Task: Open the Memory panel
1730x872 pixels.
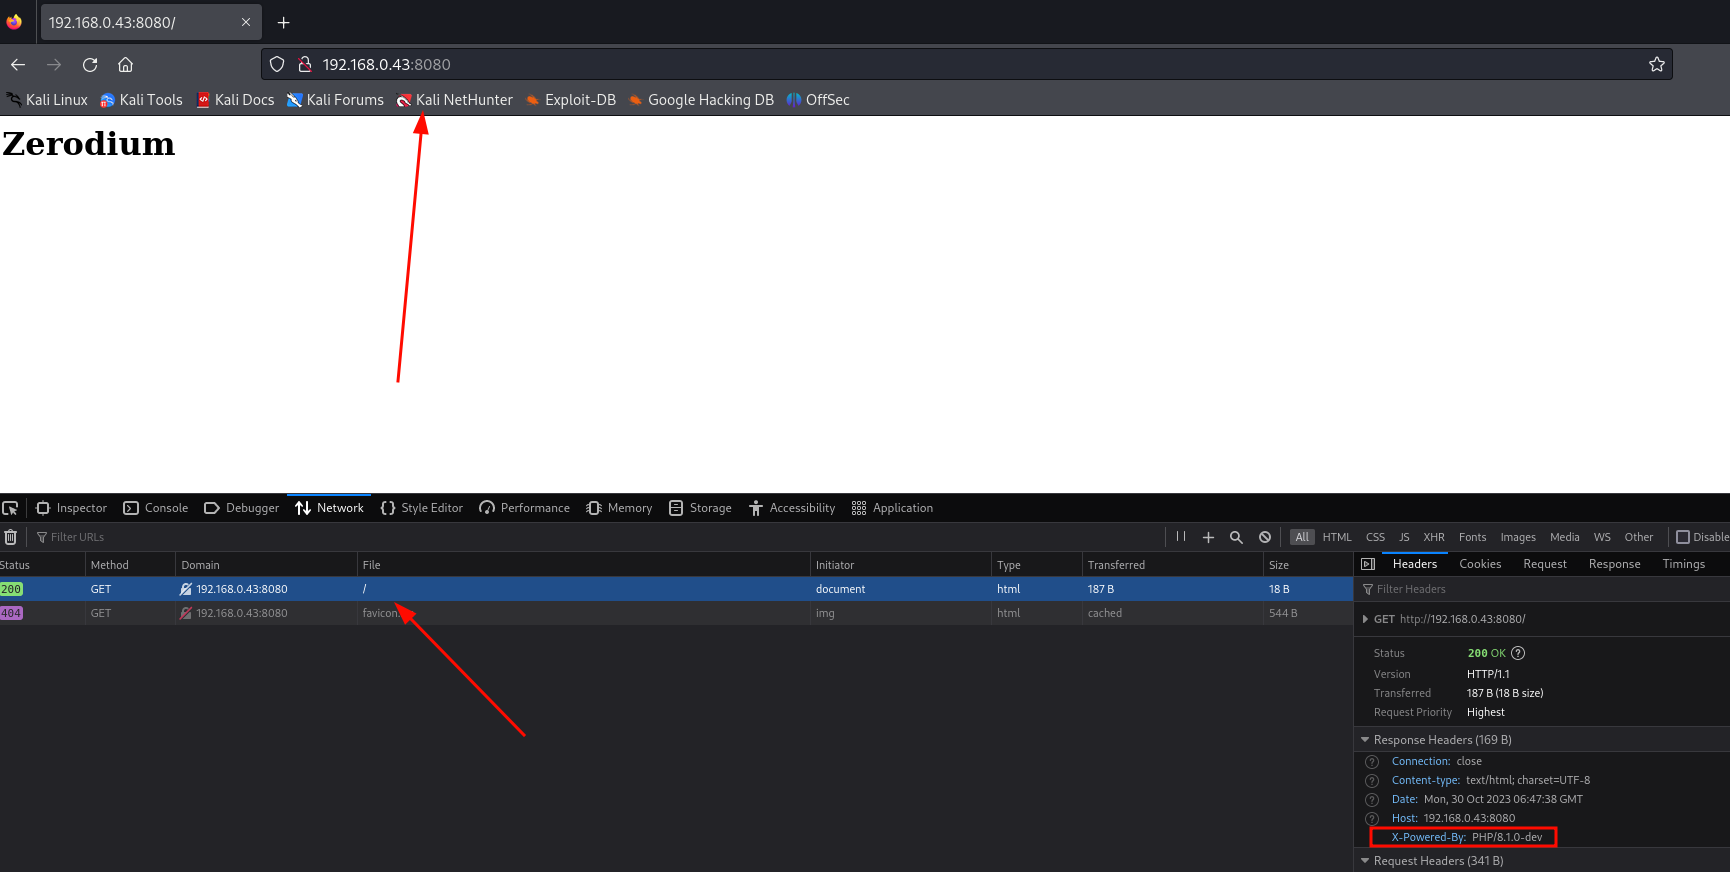Action: (620, 508)
